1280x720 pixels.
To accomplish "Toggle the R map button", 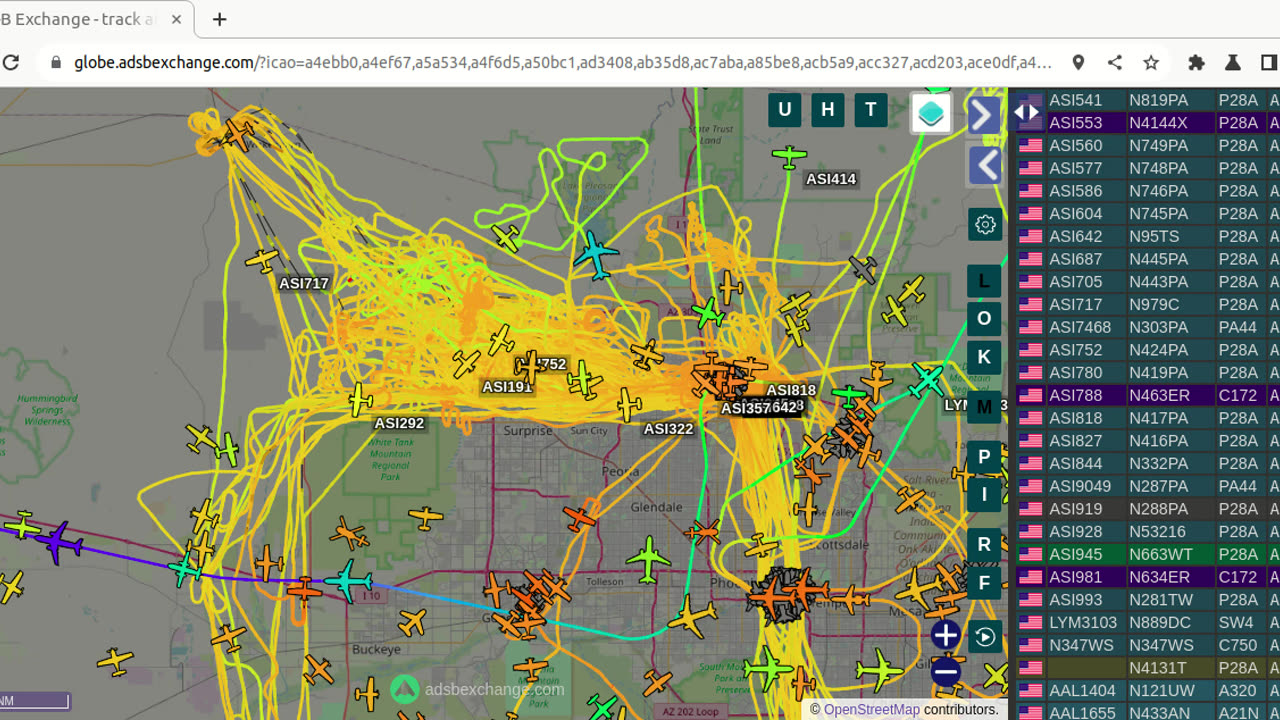I will [x=985, y=545].
